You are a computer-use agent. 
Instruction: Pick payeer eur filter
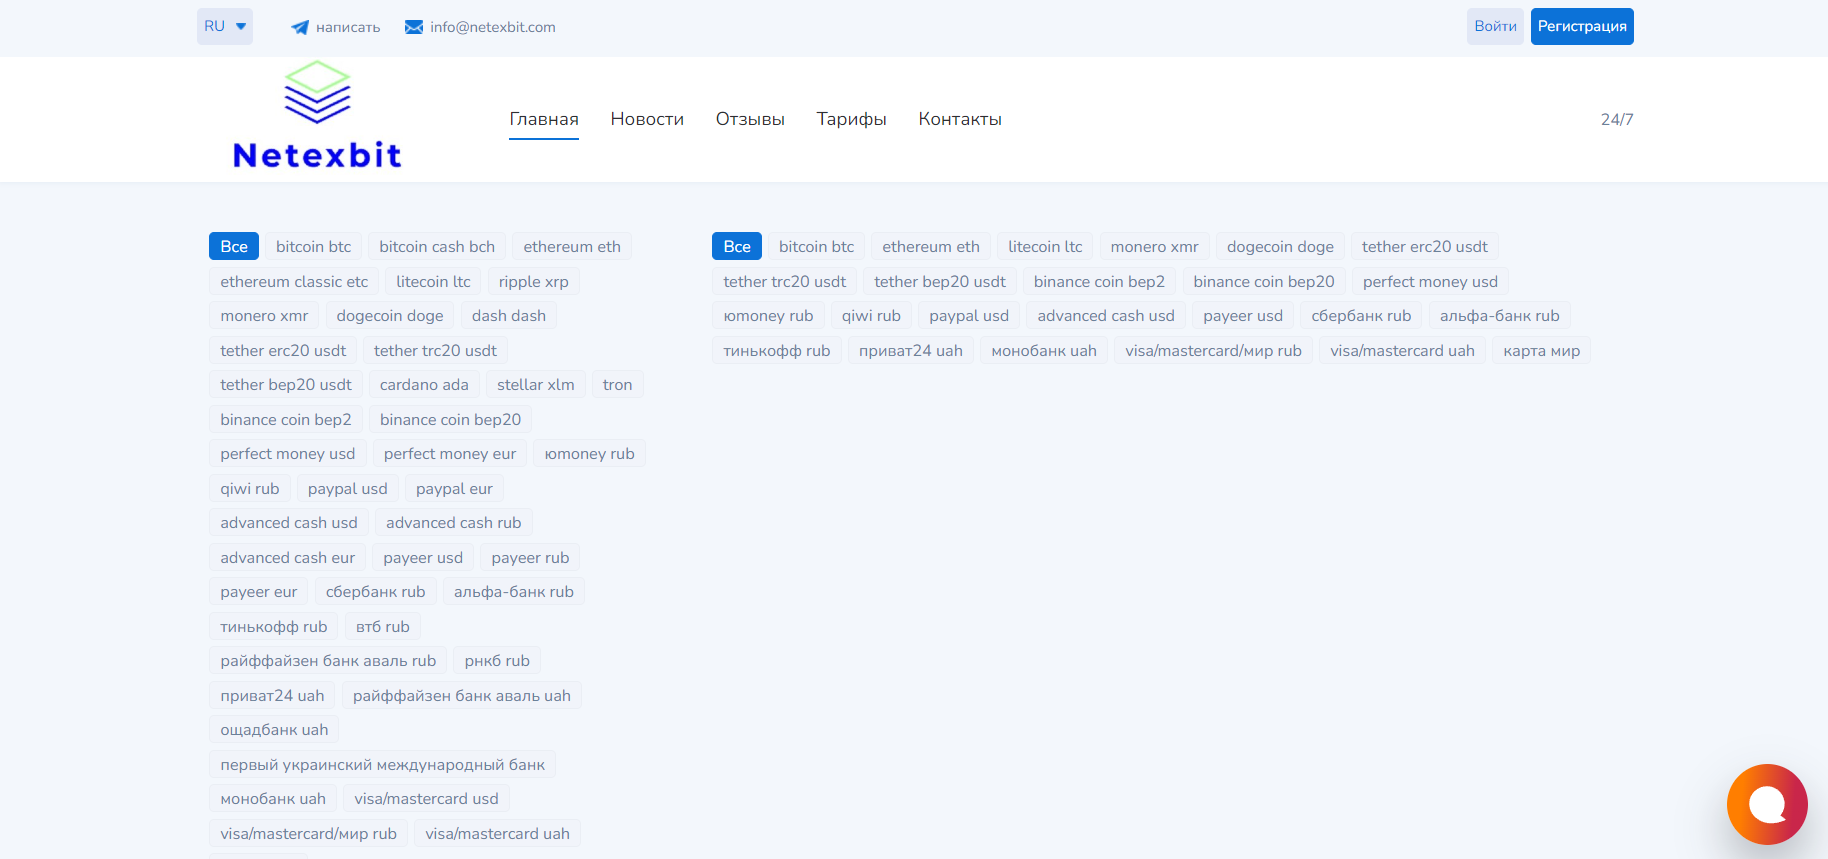pos(259,592)
